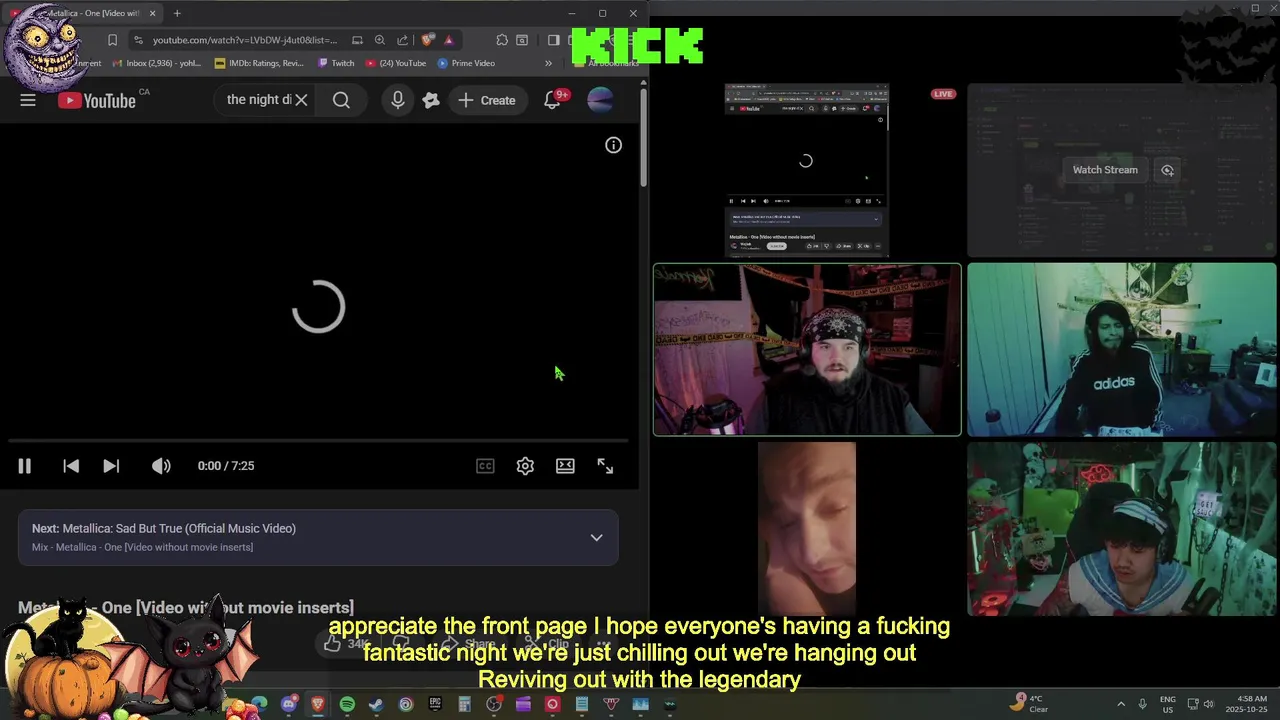Image resolution: width=1280 pixels, height=720 pixels.
Task: Clear the YouTube search box text
Action: click(301, 100)
